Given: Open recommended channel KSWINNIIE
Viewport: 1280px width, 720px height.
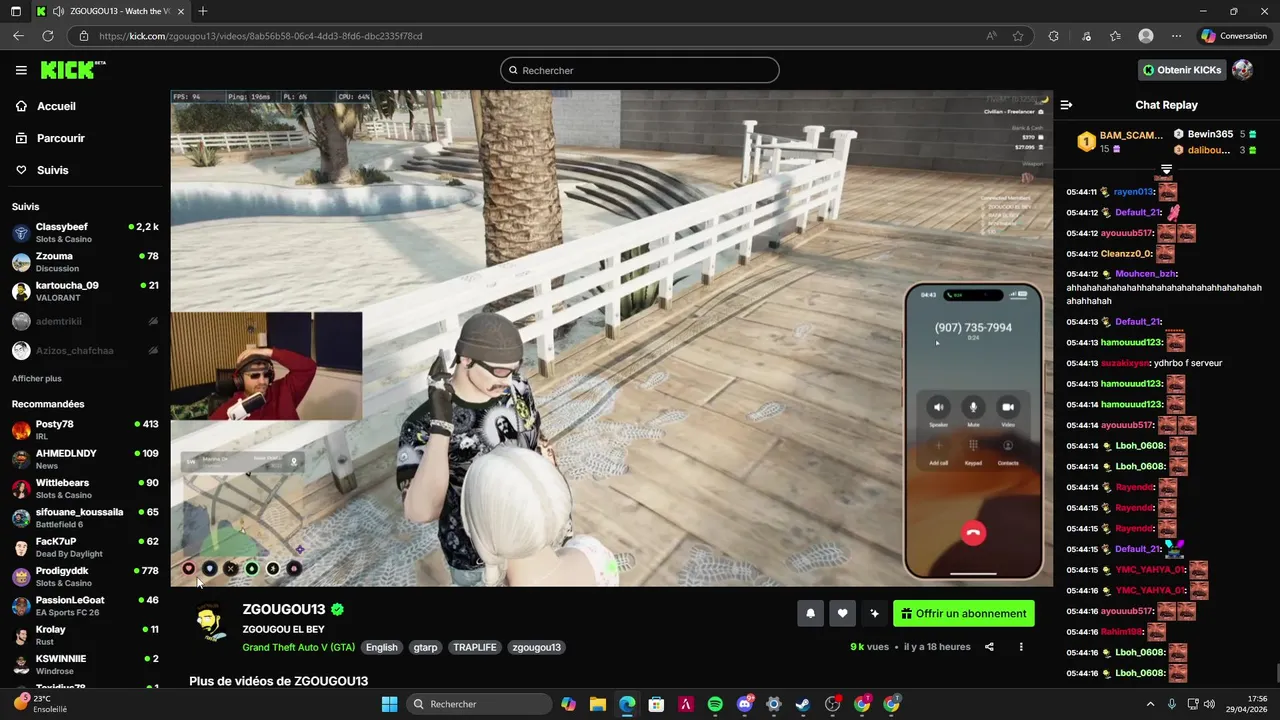Looking at the screenshot, I should [85, 664].
